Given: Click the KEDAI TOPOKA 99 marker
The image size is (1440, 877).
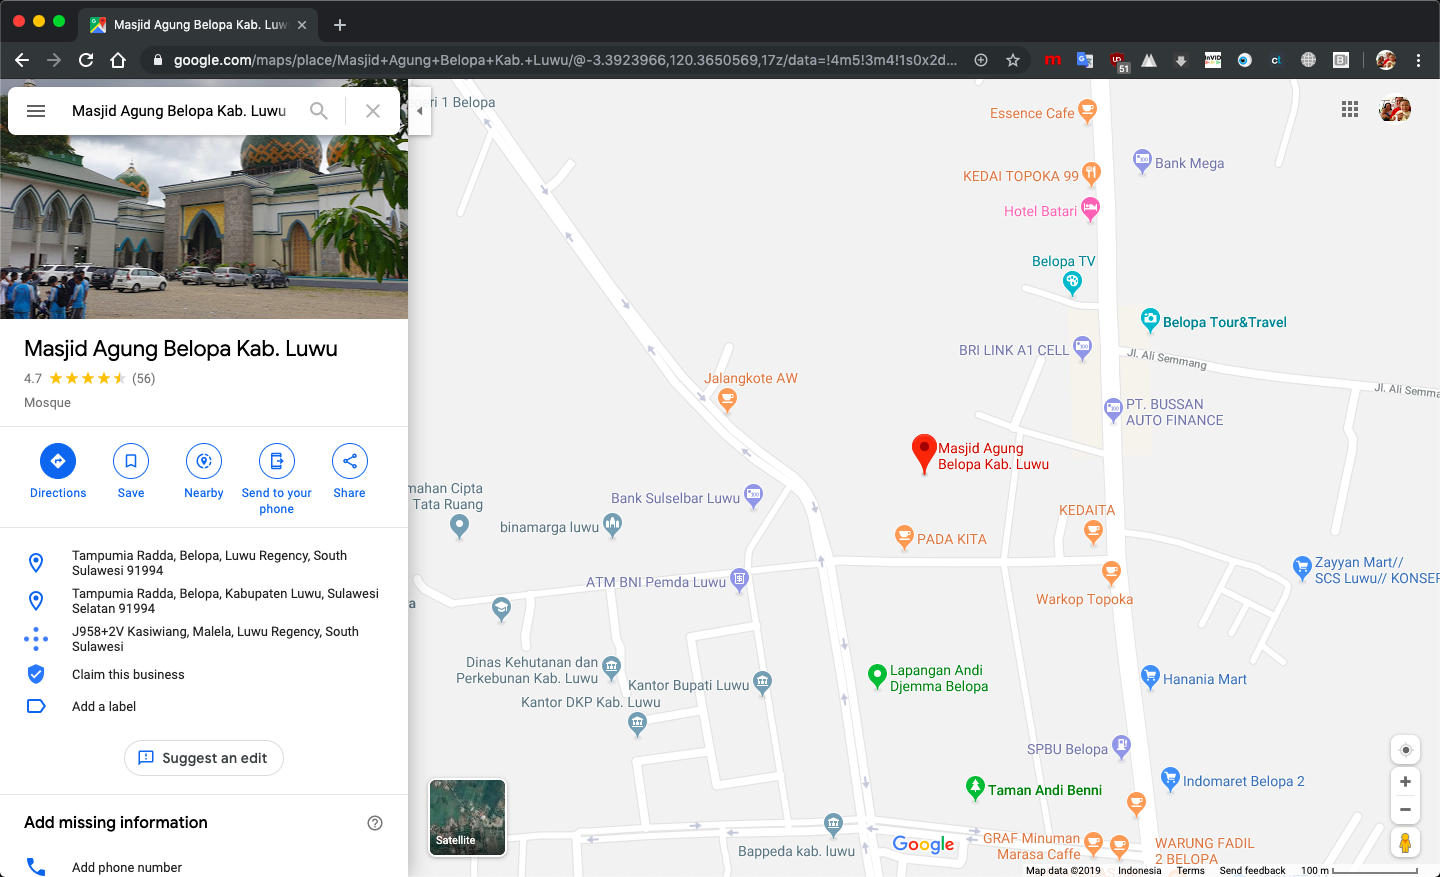Looking at the screenshot, I should point(1091,174).
